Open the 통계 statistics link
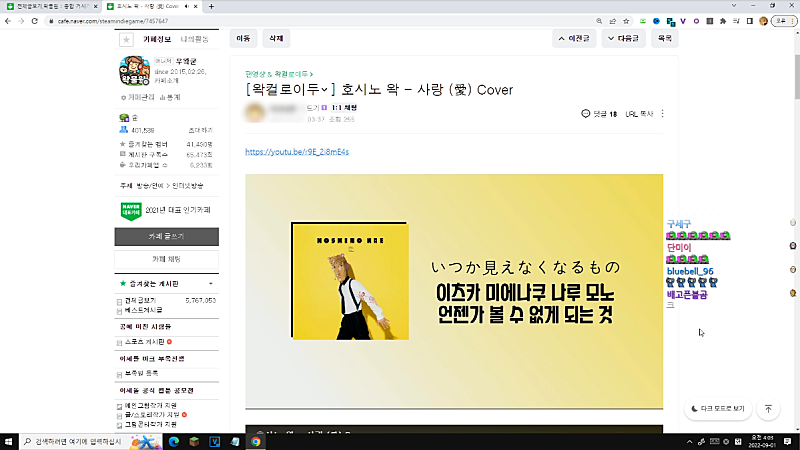 coord(170,97)
